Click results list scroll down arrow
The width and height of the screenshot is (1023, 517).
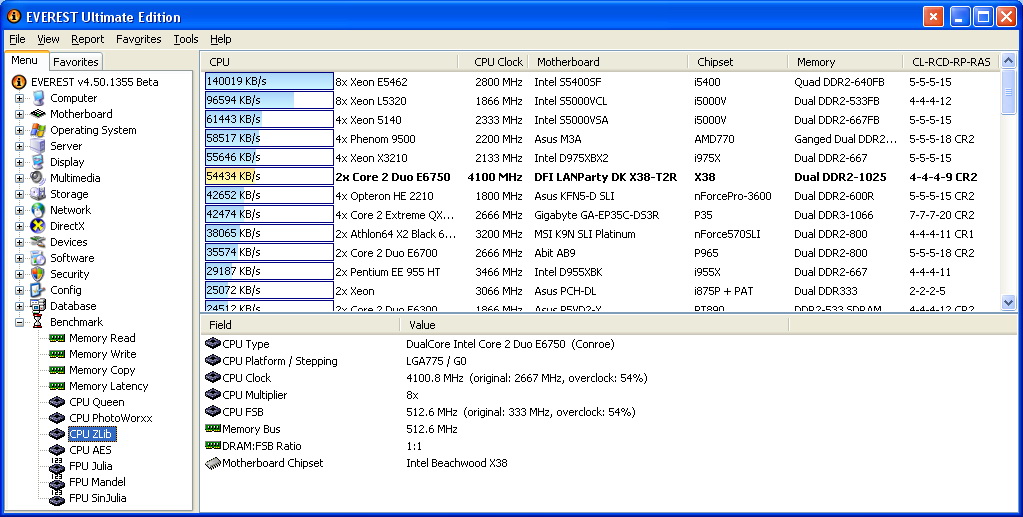[1008, 302]
